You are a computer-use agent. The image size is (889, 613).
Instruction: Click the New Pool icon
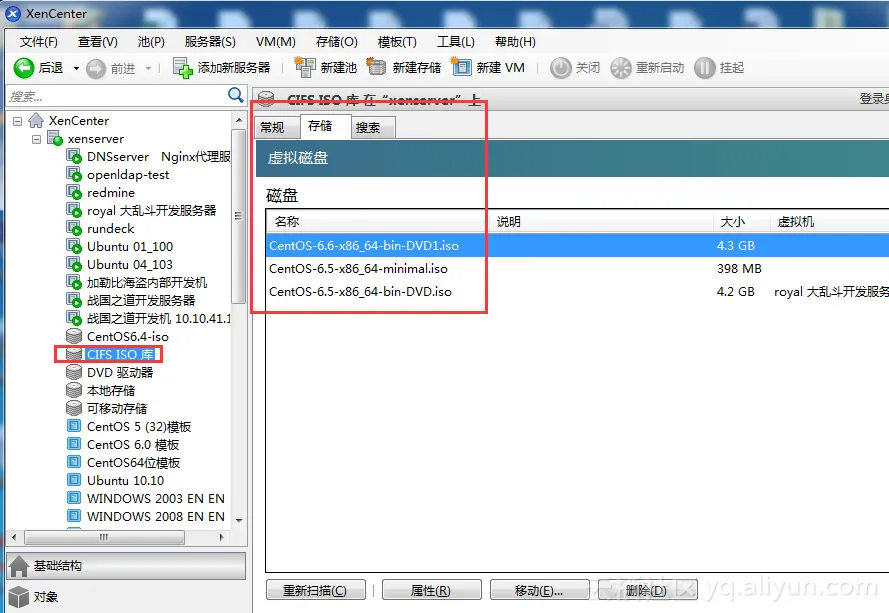[305, 67]
